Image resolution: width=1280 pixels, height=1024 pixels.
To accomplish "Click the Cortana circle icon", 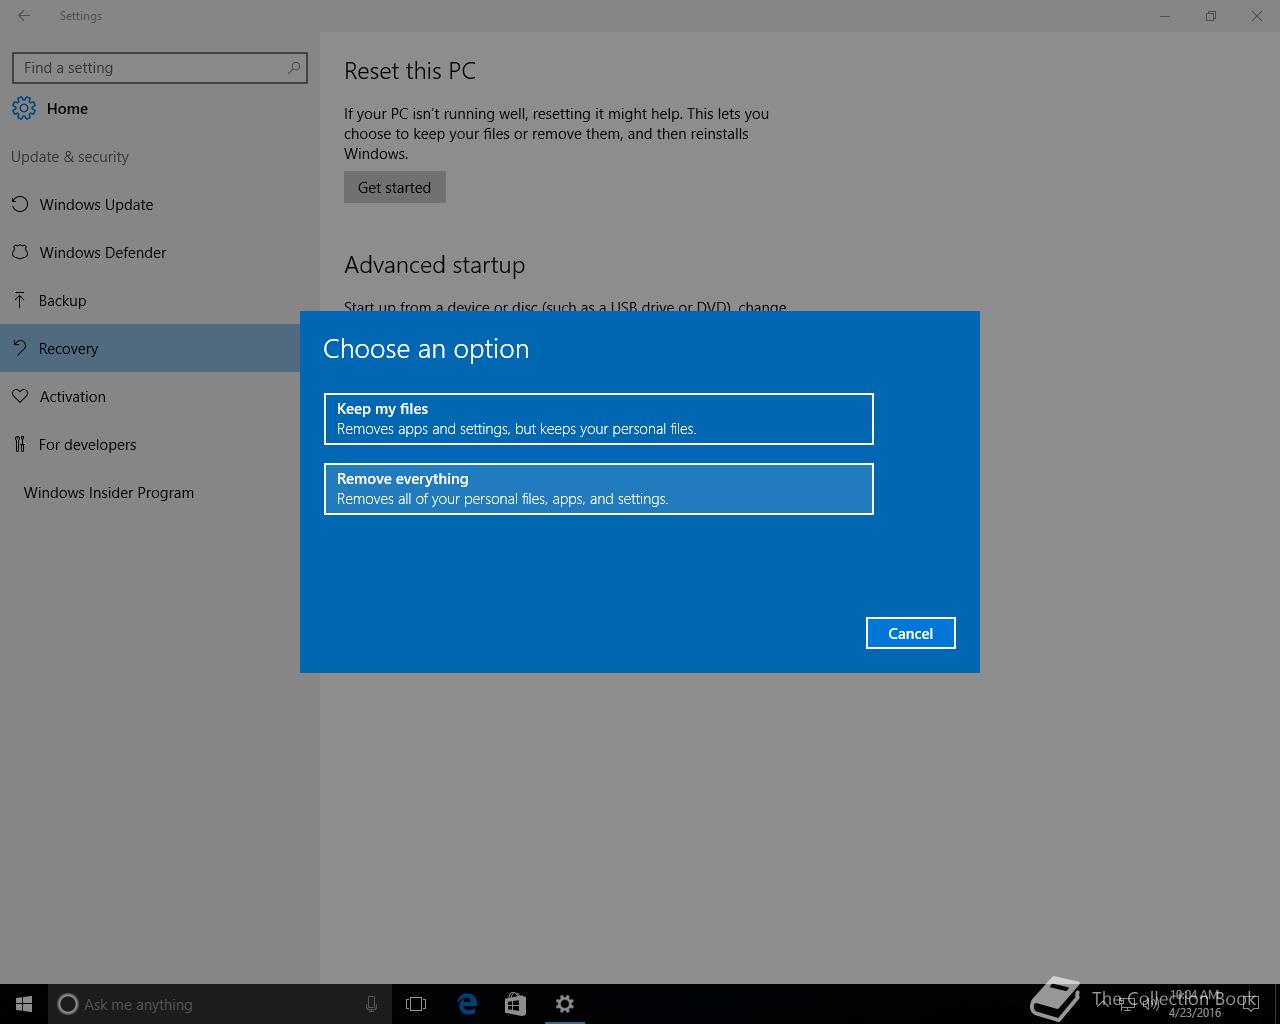I will pyautogui.click(x=68, y=1004).
